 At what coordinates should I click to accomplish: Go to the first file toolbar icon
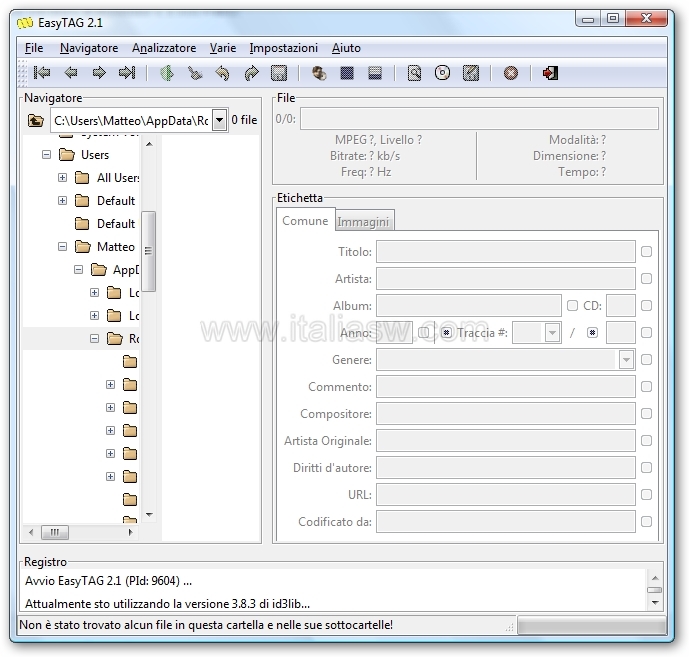click(x=42, y=73)
